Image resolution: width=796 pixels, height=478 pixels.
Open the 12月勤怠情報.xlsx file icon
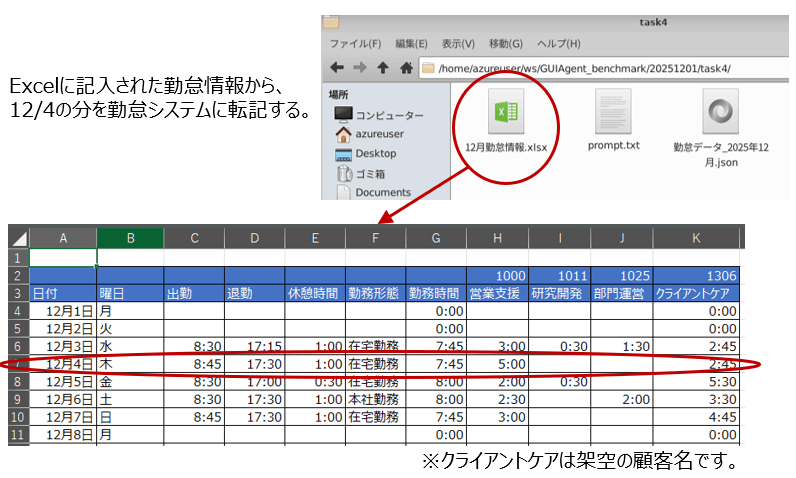[x=506, y=111]
